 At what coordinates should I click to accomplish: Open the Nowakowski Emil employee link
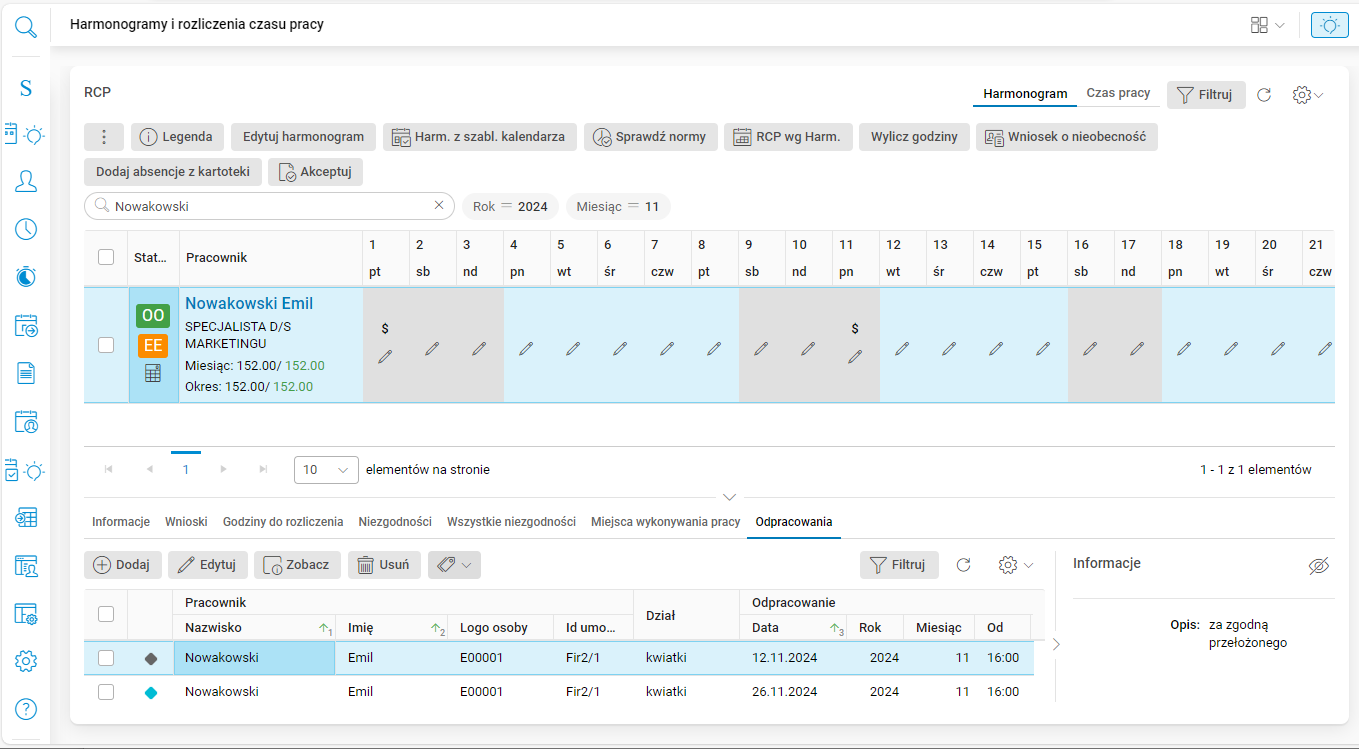tap(249, 304)
